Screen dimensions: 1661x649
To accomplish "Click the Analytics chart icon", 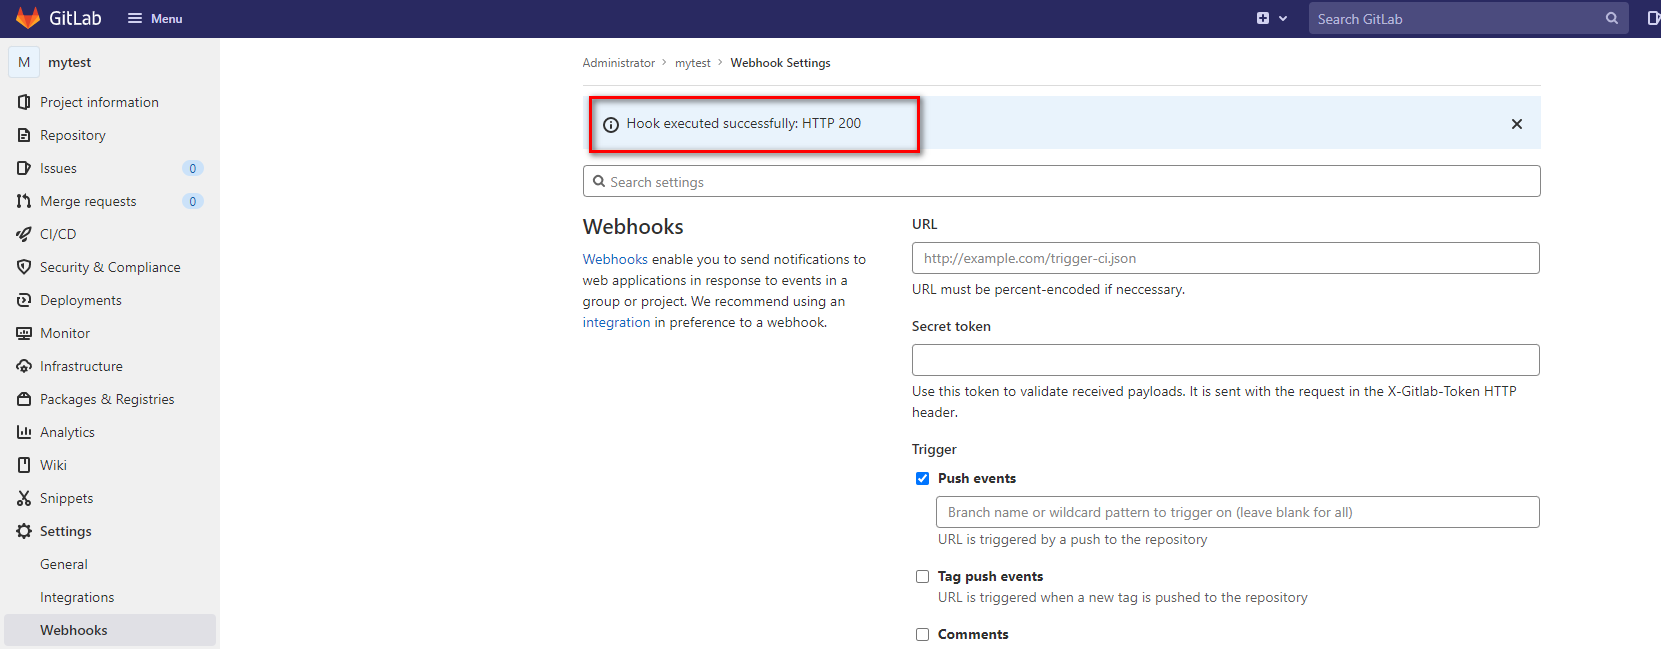I will click(24, 432).
